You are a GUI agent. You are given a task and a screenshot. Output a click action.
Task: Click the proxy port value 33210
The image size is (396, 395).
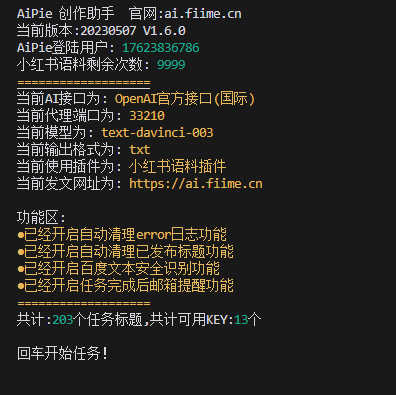pyautogui.click(x=147, y=116)
